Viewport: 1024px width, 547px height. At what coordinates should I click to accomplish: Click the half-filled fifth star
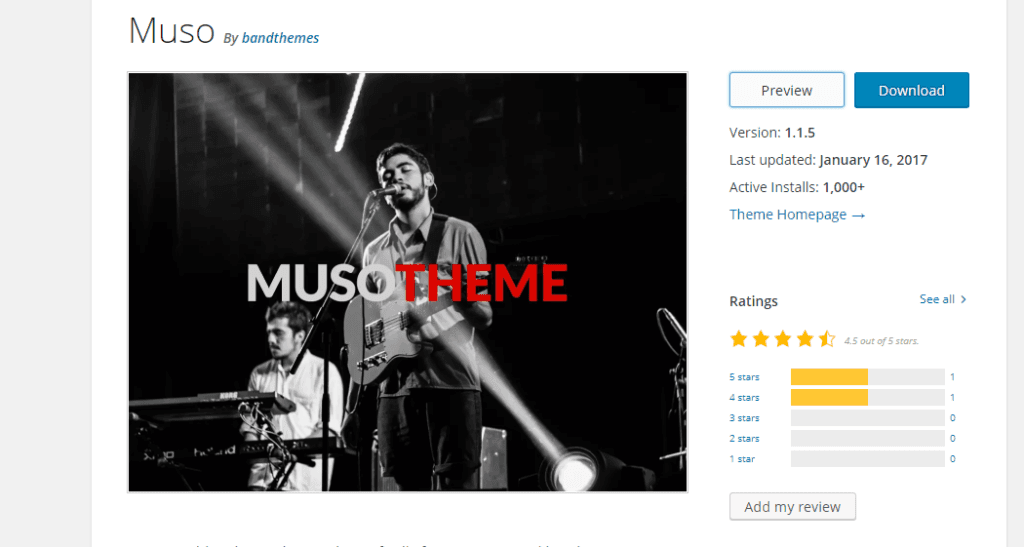pyautogui.click(x=827, y=339)
